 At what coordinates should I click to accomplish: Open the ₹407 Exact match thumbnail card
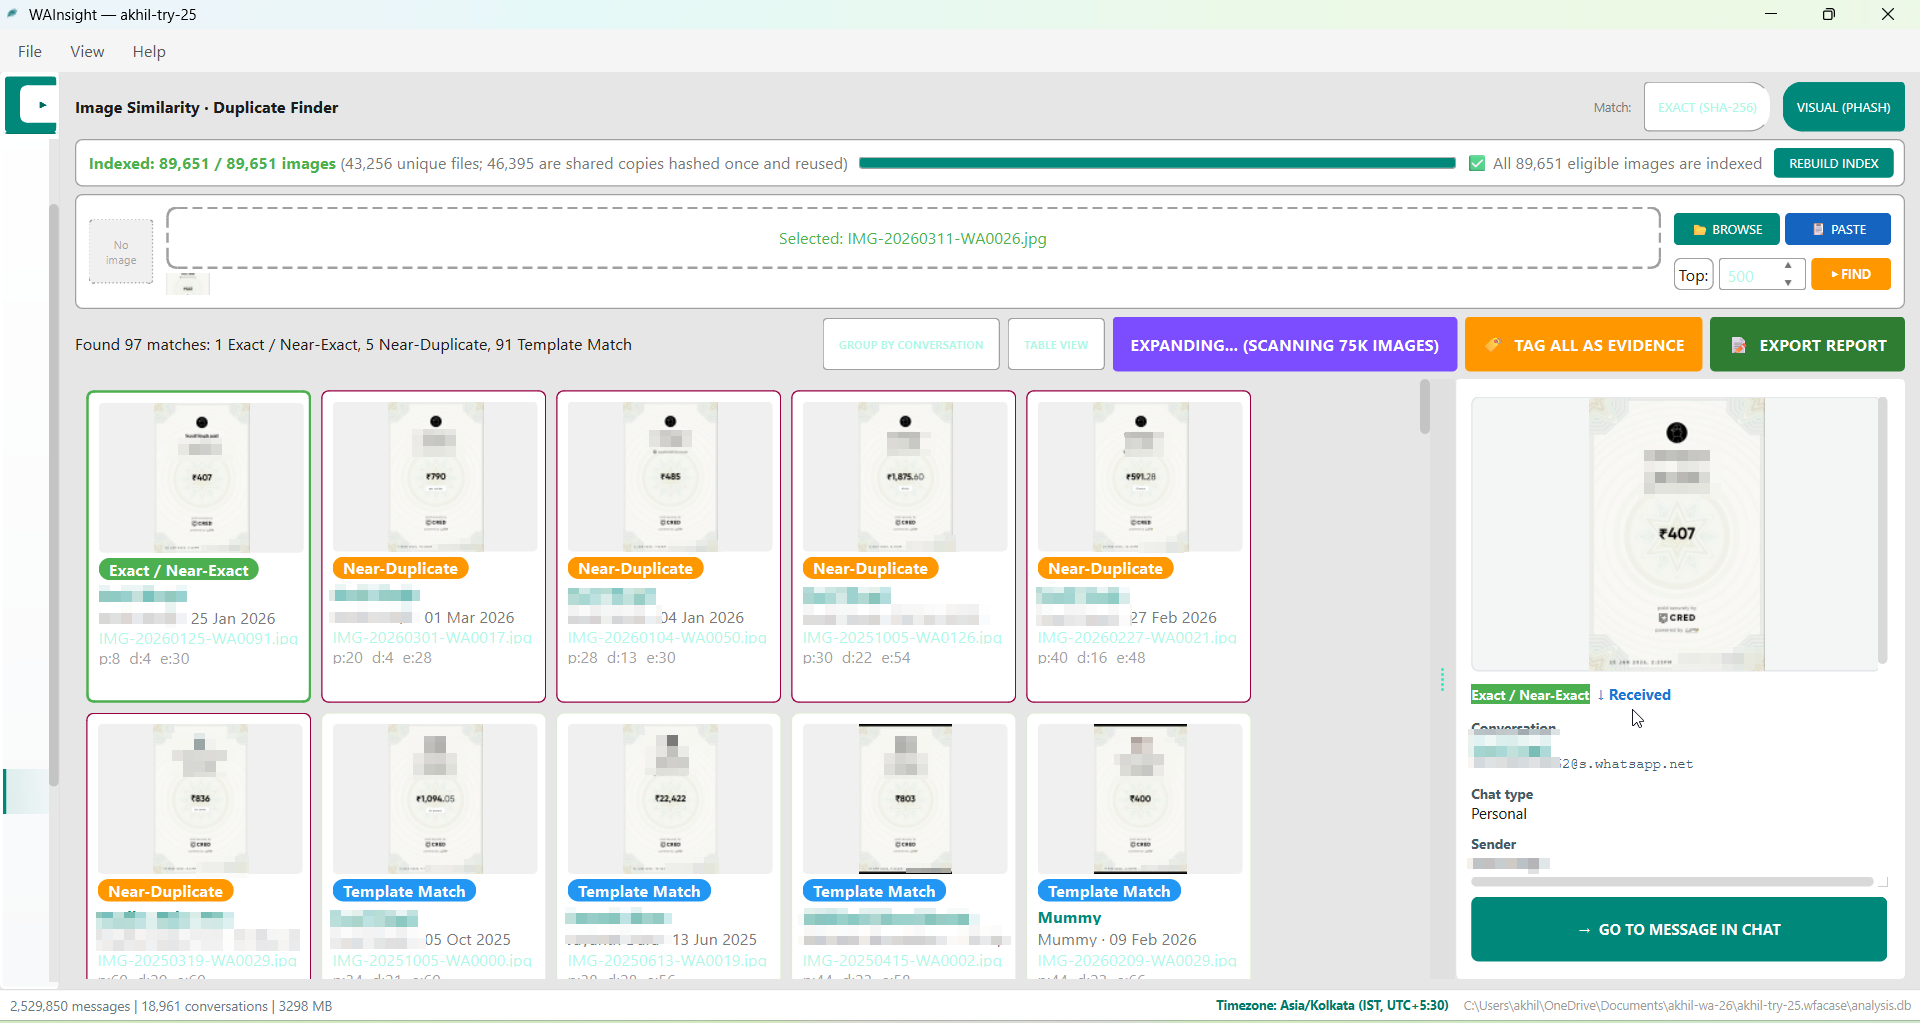point(202,477)
